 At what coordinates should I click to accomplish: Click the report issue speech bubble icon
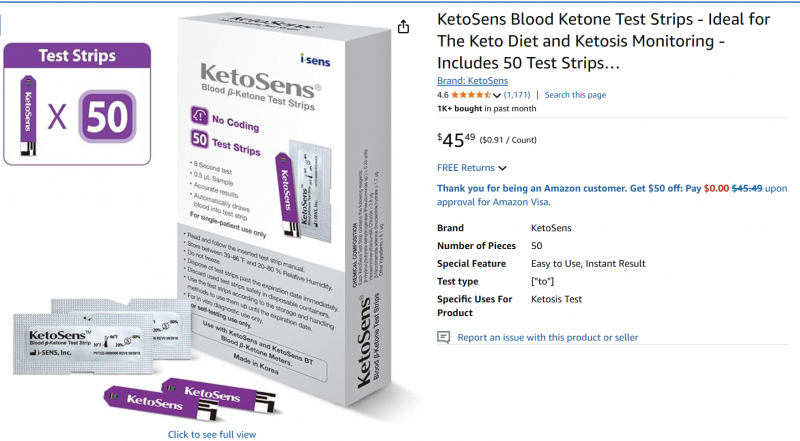[443, 337]
